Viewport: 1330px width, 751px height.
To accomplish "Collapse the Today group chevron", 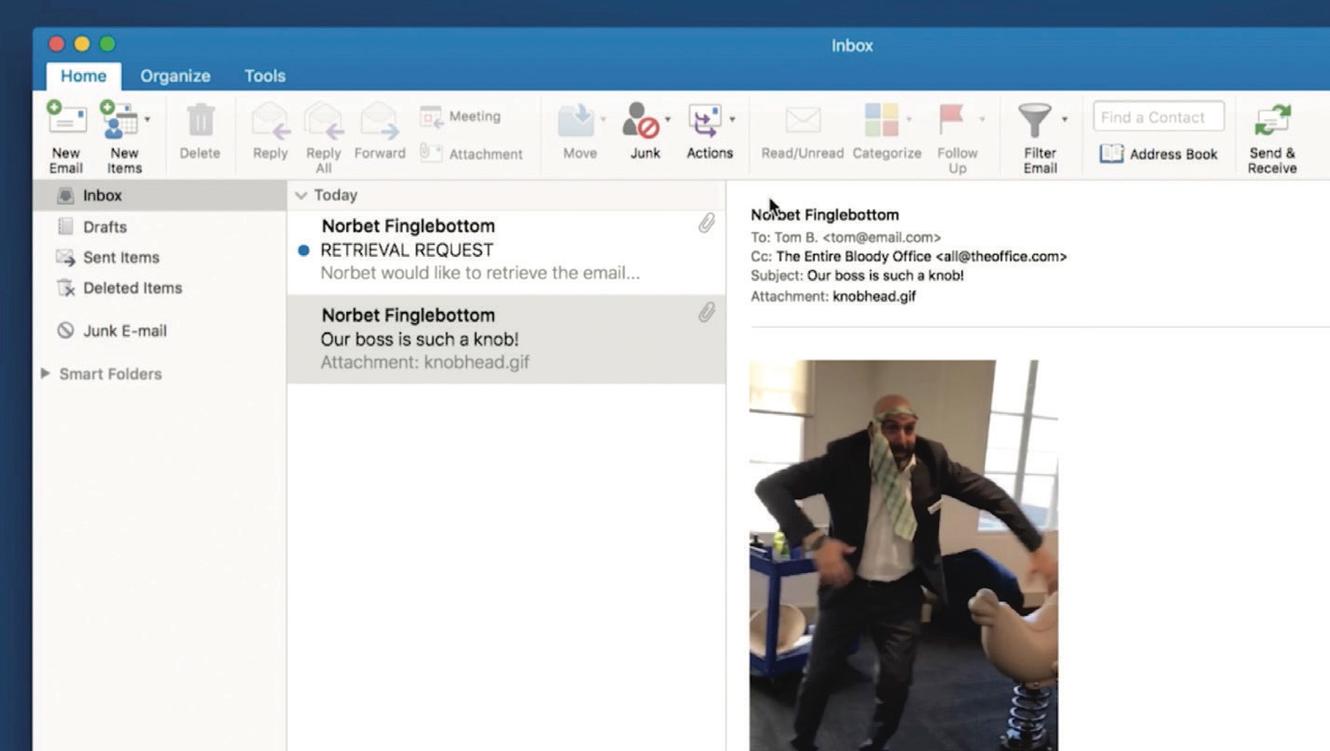I will coord(301,196).
